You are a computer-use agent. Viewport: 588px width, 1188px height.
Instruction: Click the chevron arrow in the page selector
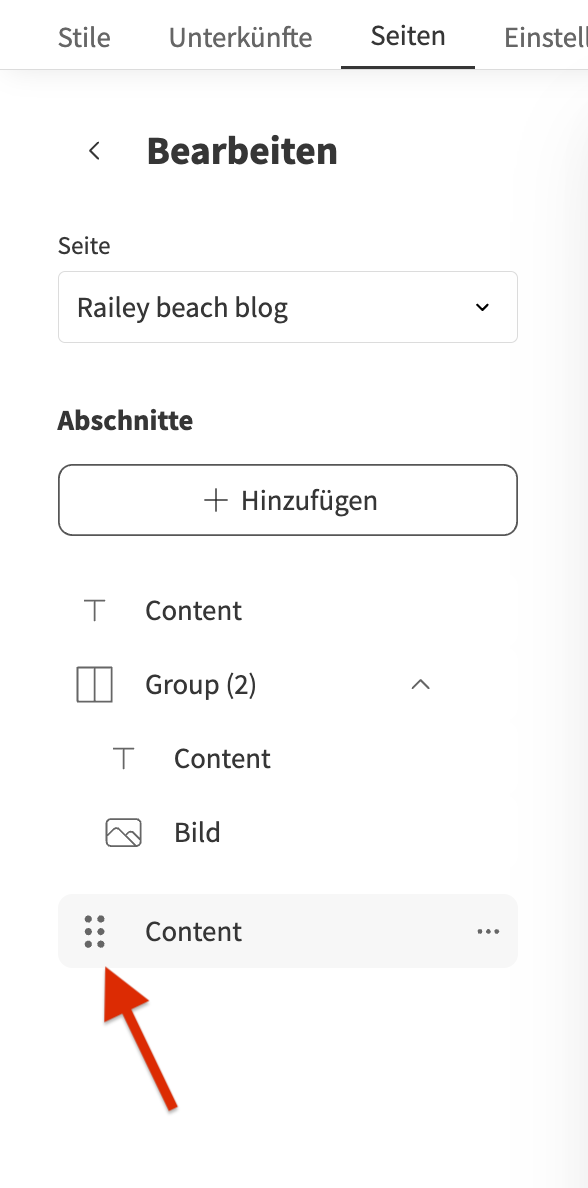click(482, 308)
